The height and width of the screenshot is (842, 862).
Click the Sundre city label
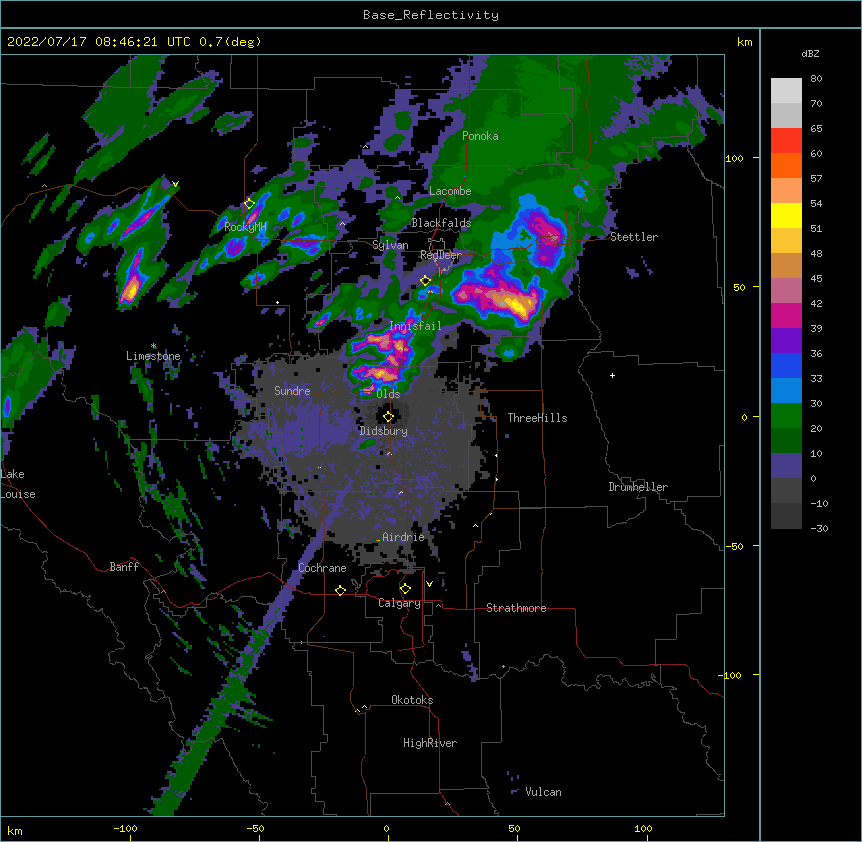(292, 391)
